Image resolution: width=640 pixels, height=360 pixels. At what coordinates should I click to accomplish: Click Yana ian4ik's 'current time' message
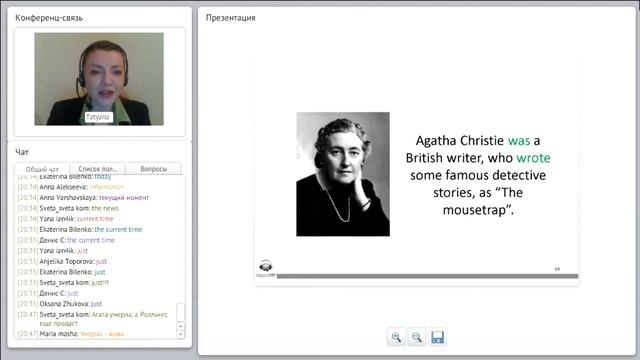click(65, 219)
